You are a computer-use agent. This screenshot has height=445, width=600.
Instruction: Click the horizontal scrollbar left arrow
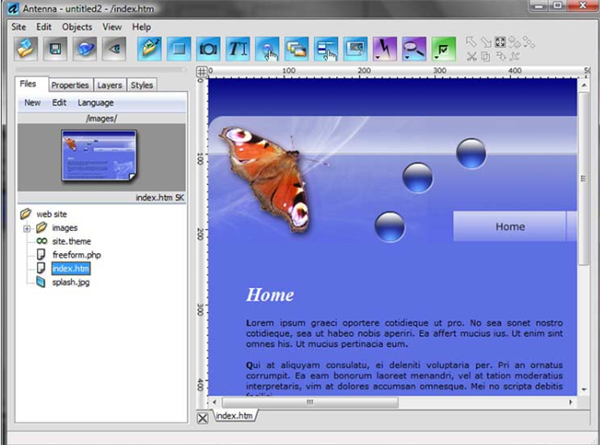click(x=214, y=402)
